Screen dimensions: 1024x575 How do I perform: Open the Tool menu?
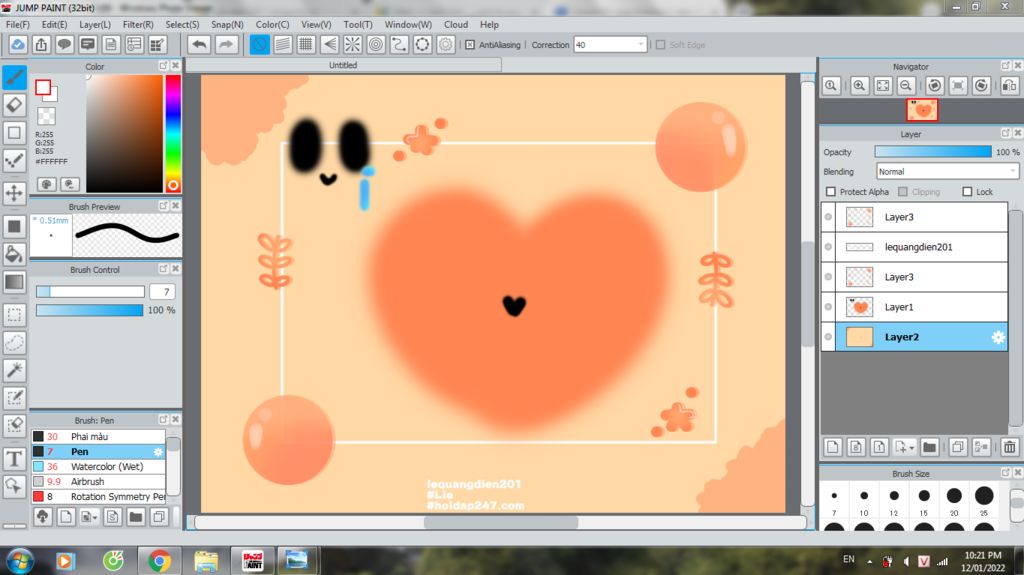358,24
